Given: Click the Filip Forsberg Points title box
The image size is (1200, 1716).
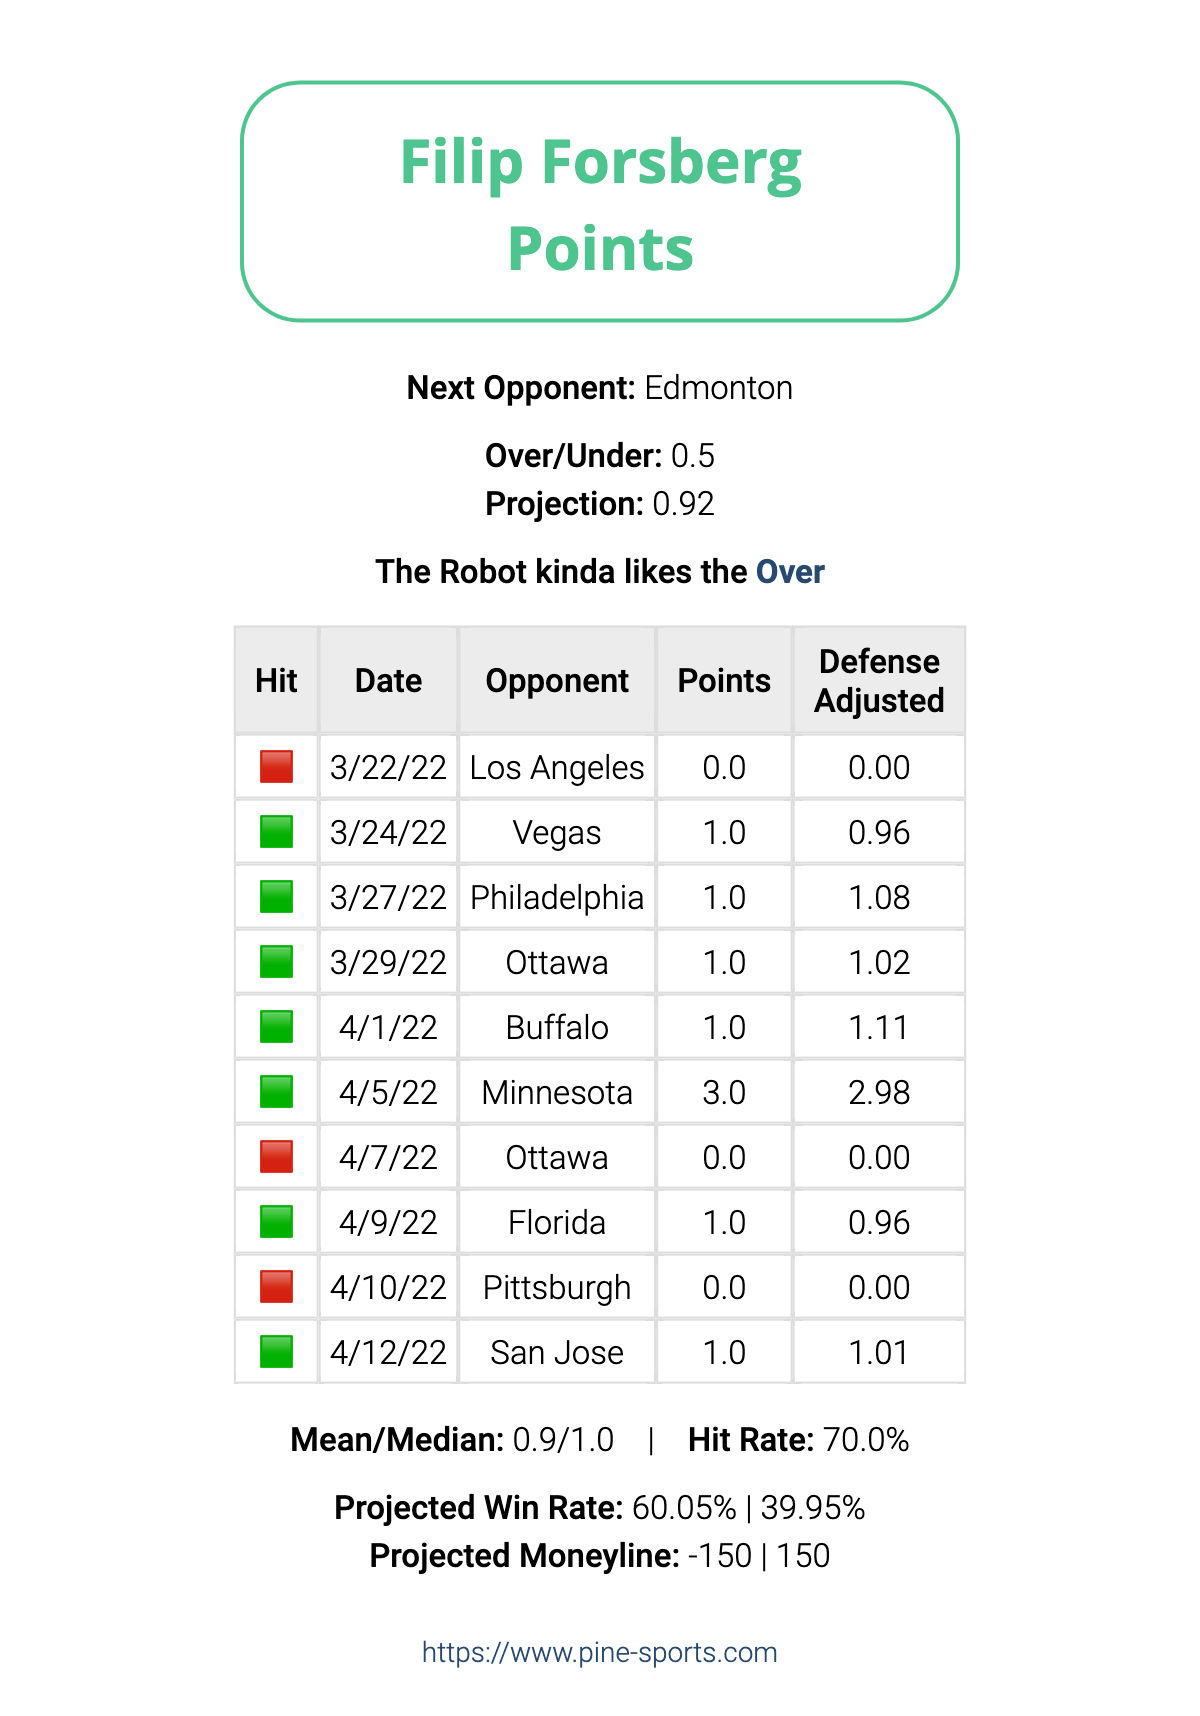Looking at the screenshot, I should (600, 202).
